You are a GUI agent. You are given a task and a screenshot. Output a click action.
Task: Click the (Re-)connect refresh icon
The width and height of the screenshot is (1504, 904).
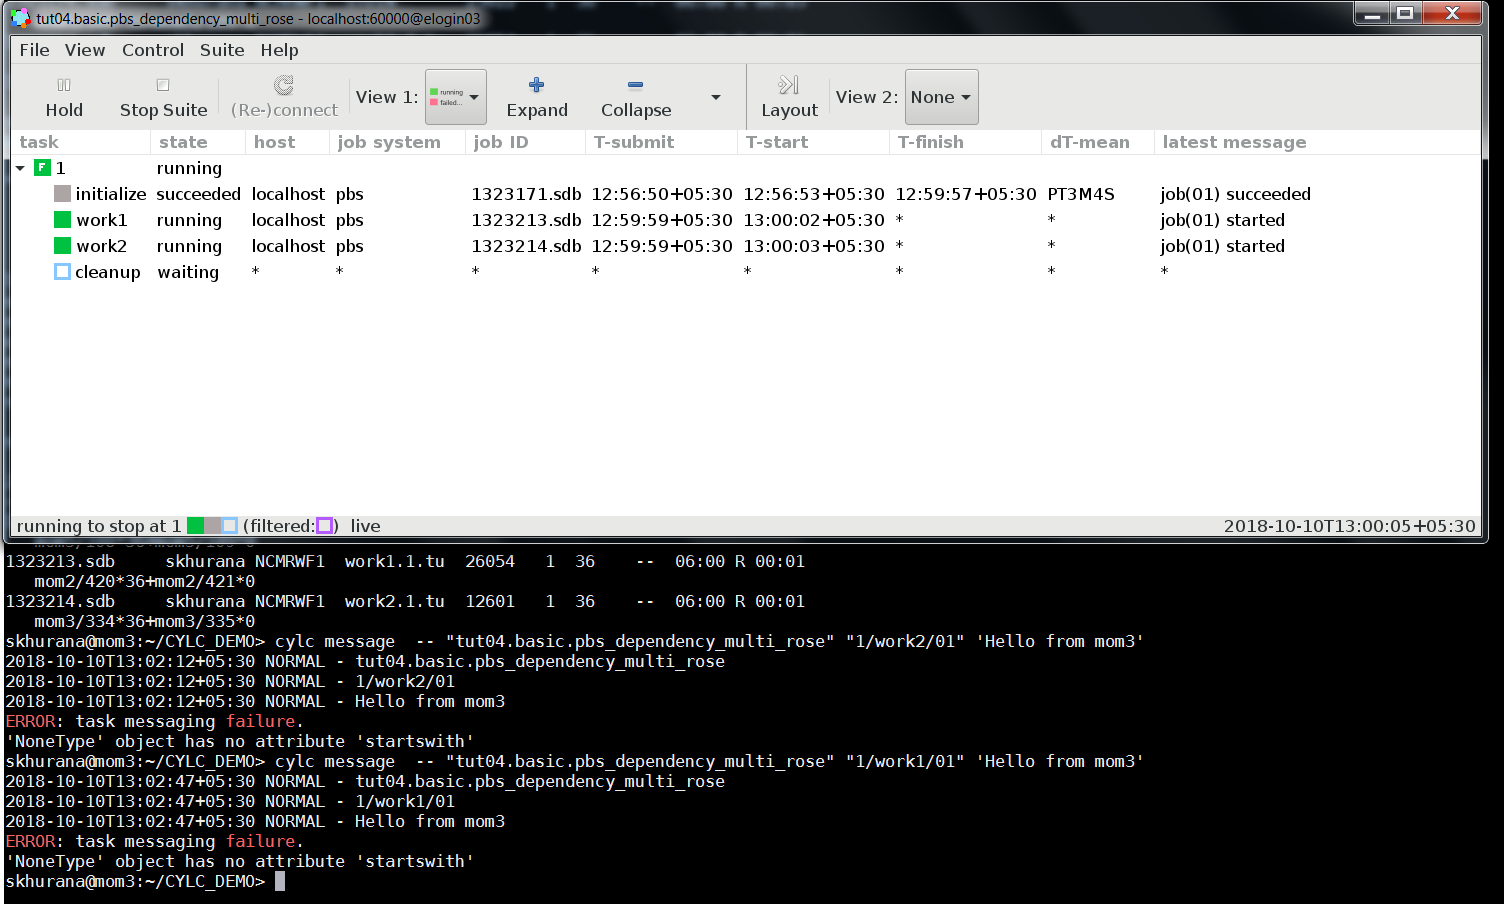(284, 85)
